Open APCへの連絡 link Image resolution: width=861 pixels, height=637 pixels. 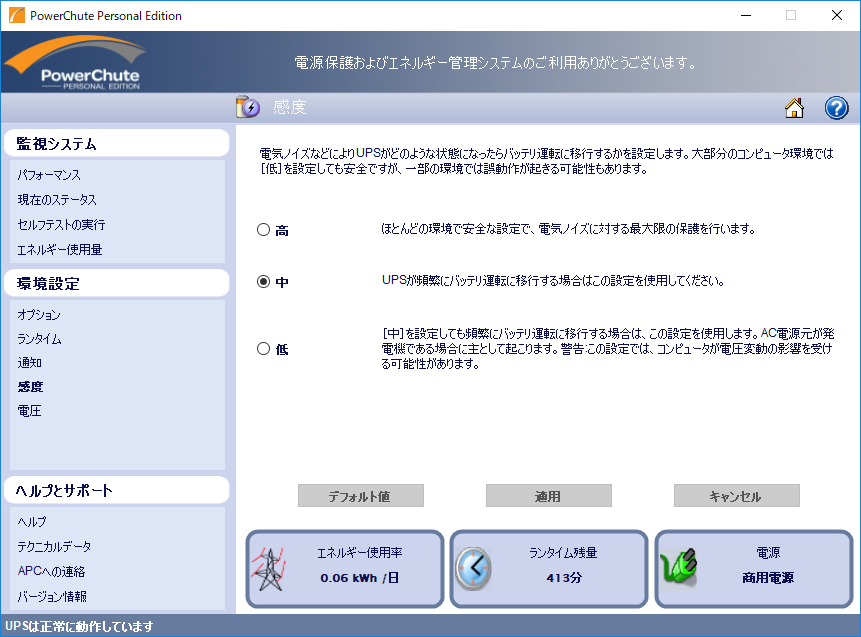[x=51, y=571]
